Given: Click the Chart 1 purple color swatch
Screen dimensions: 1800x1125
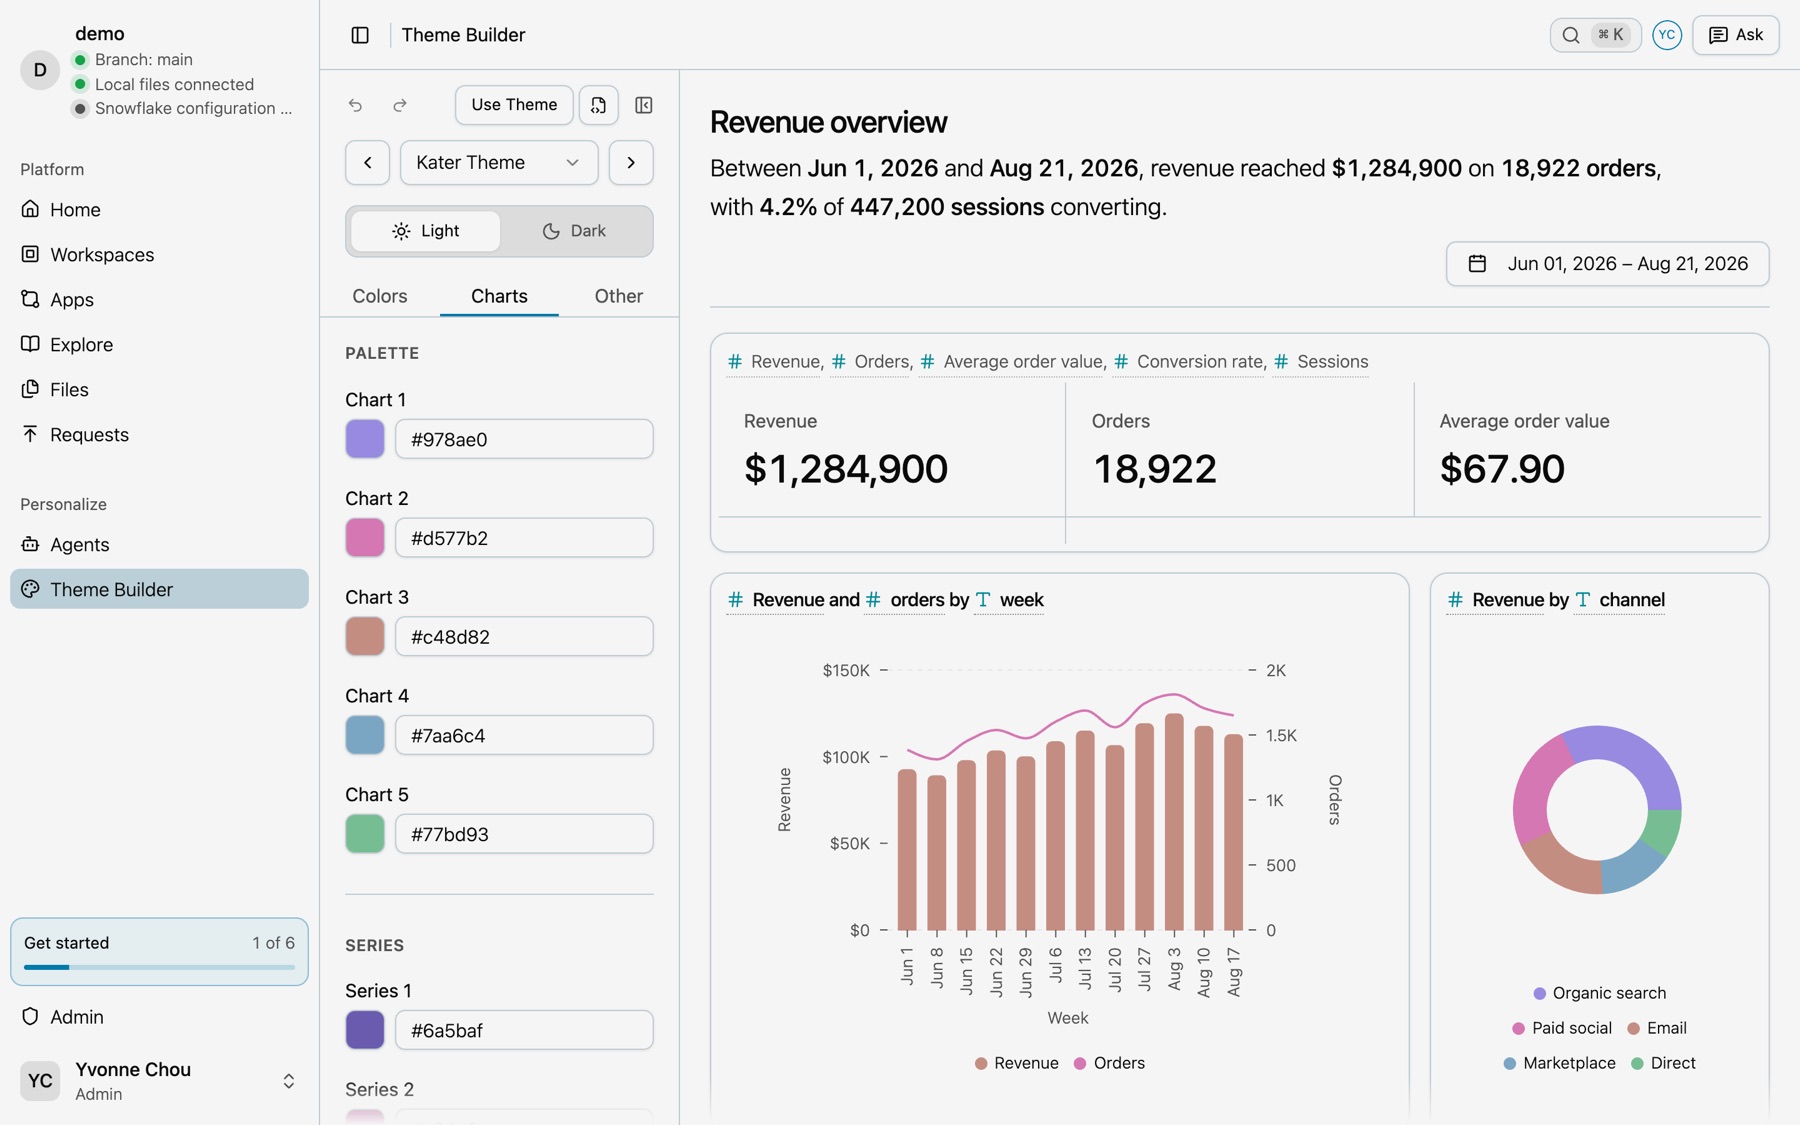Looking at the screenshot, I should click(365, 439).
